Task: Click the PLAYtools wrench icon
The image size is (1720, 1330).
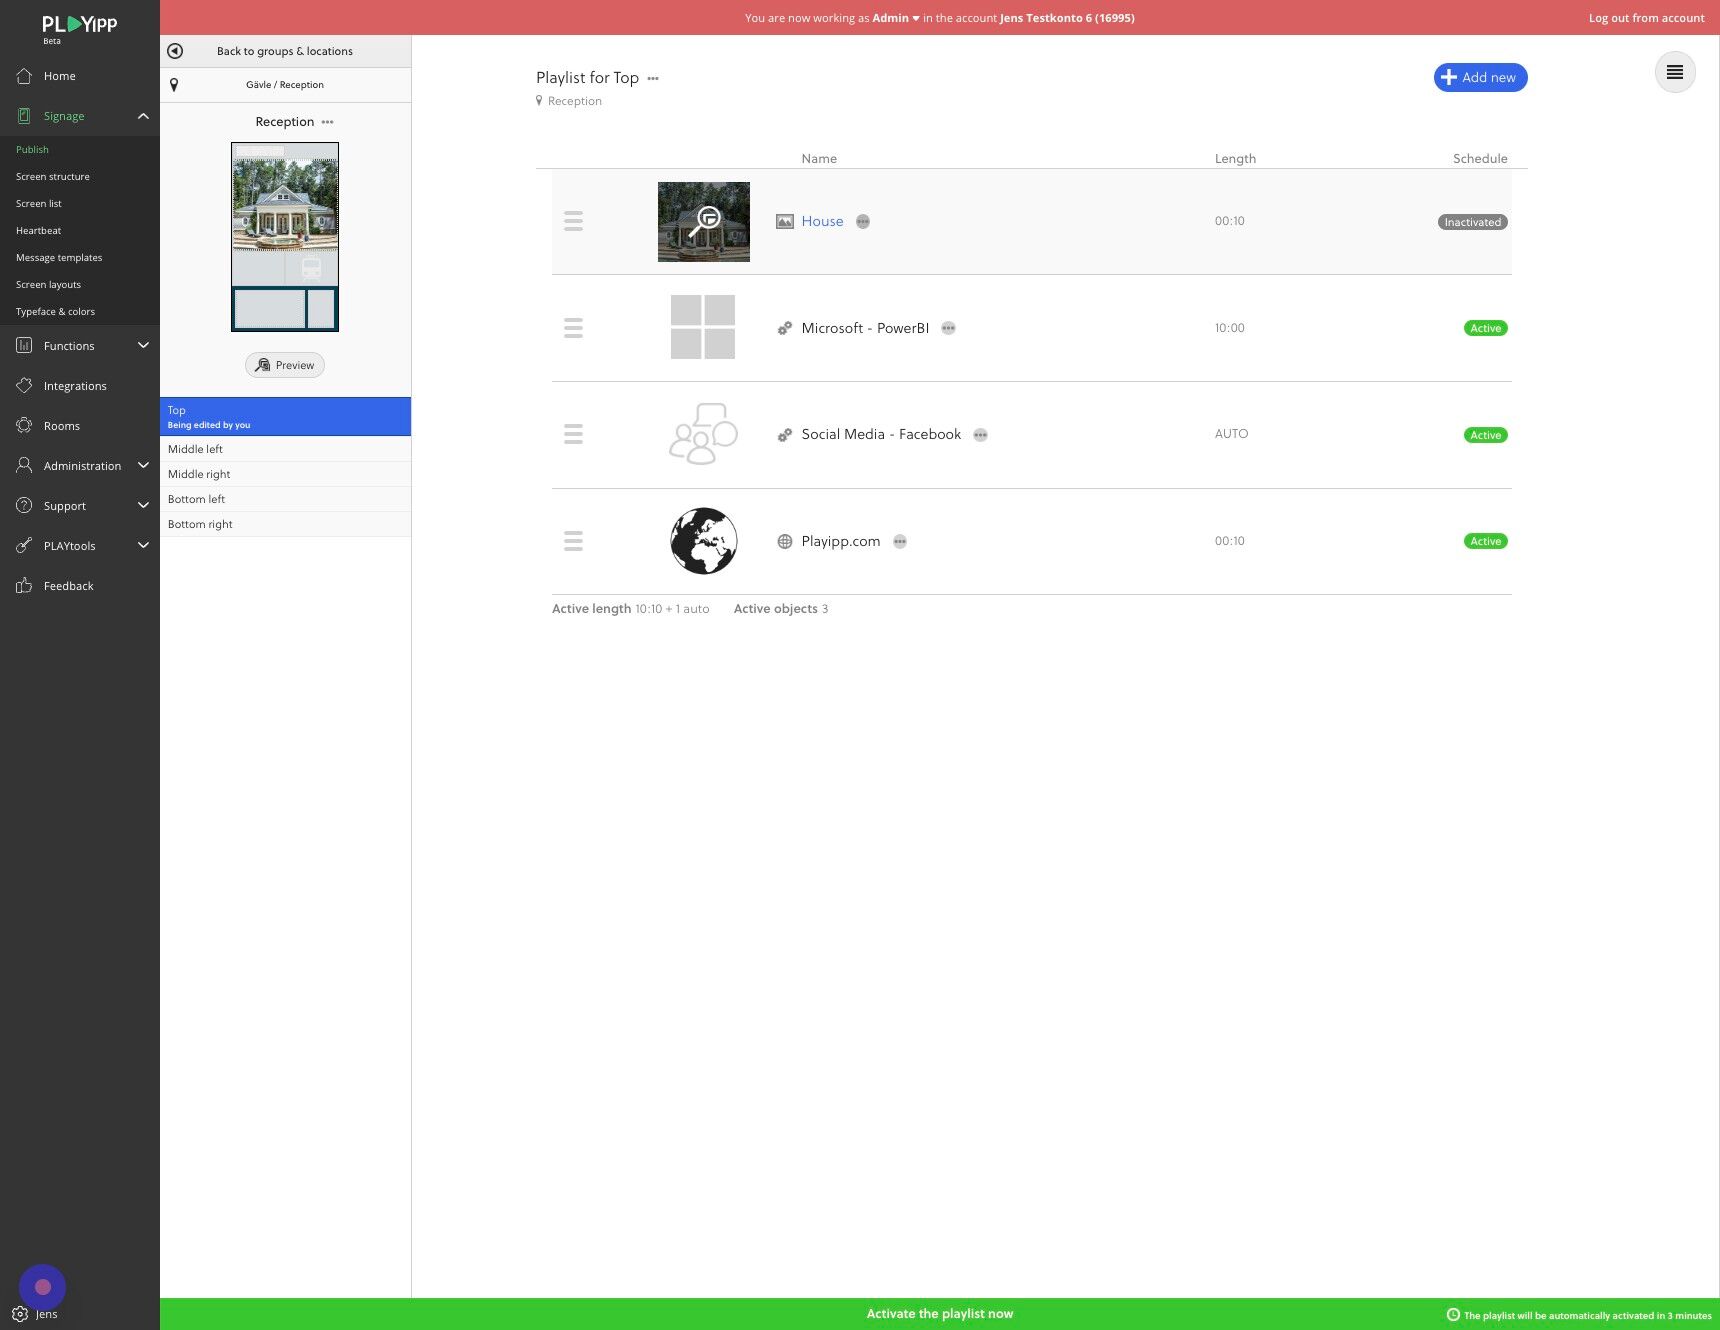Action: tap(24, 546)
